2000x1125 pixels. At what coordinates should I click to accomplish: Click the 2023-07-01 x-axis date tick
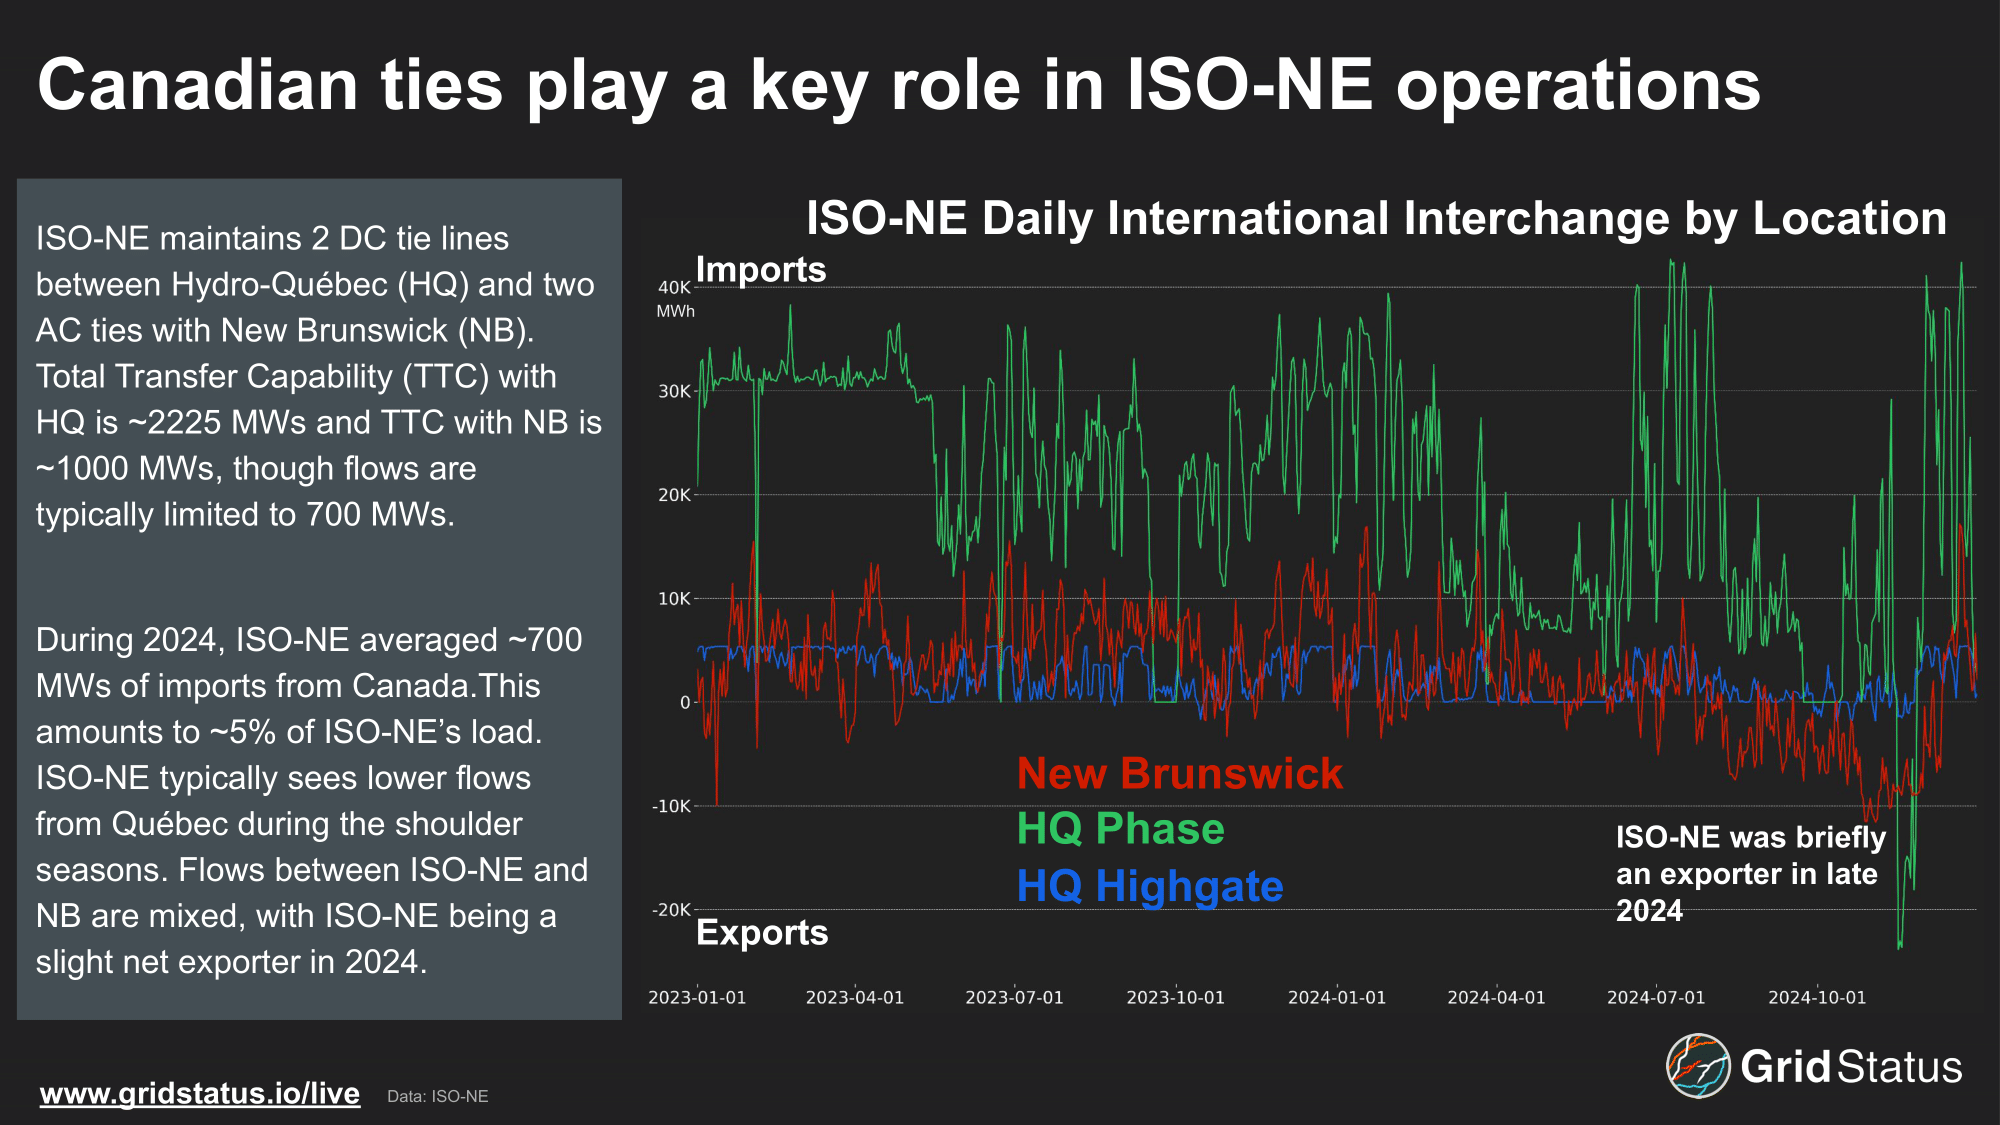click(1014, 997)
